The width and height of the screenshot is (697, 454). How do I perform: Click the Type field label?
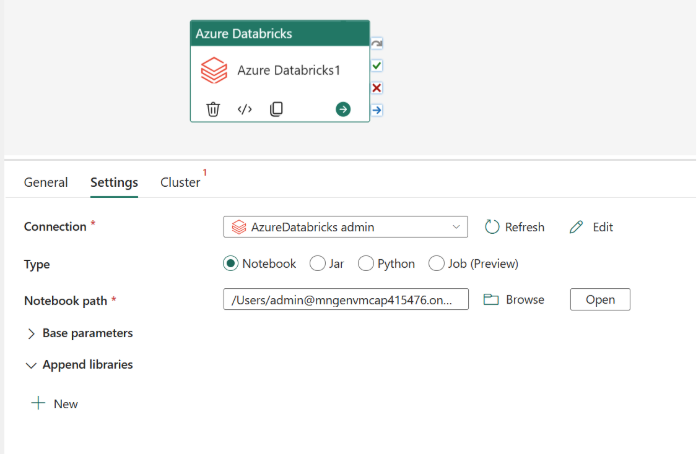click(x=37, y=265)
